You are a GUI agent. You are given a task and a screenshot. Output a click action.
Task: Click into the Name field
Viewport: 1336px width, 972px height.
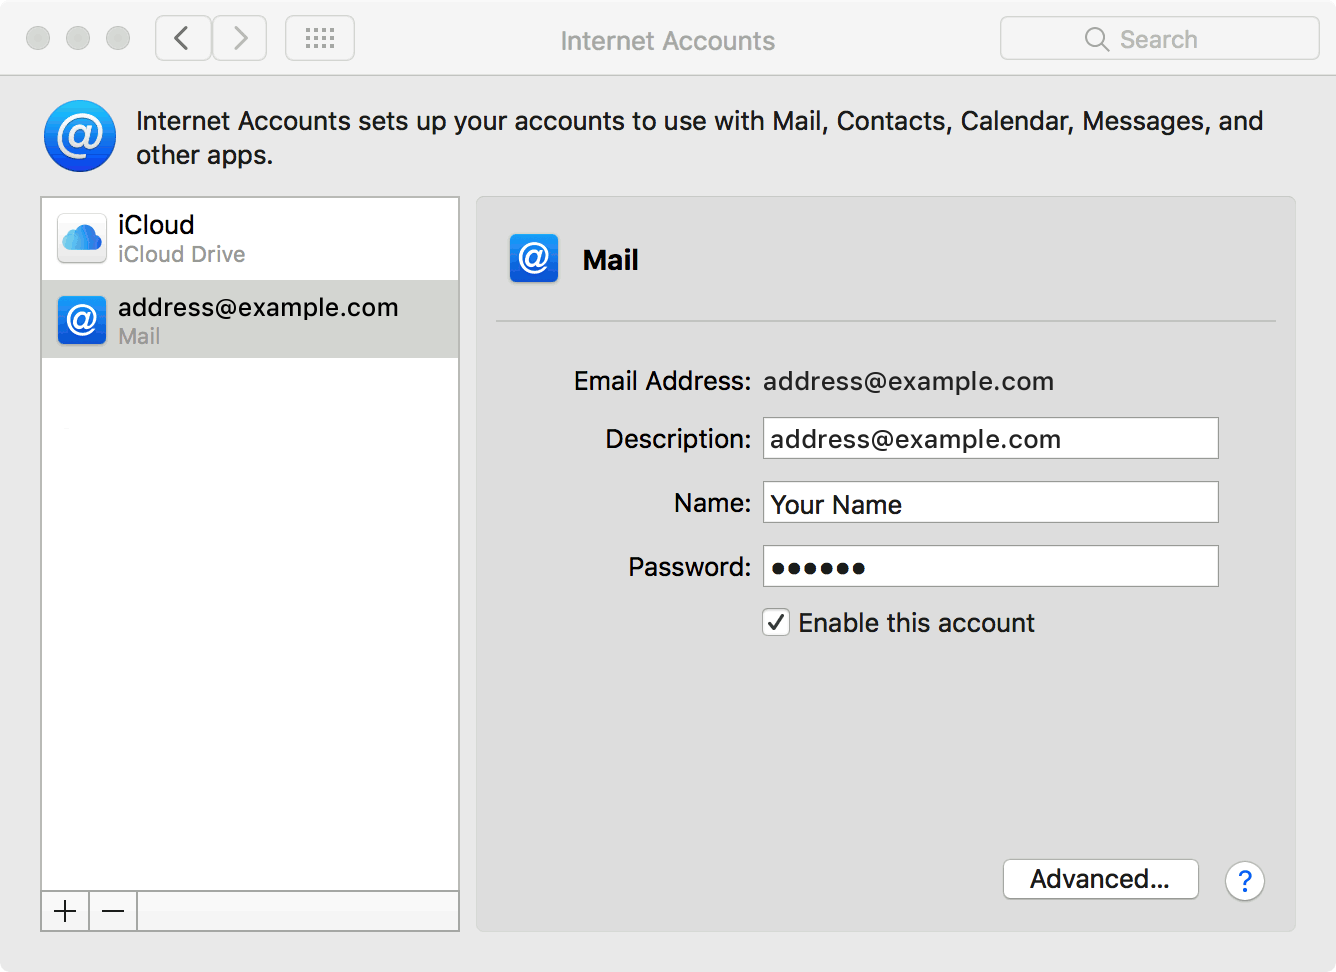(x=990, y=502)
